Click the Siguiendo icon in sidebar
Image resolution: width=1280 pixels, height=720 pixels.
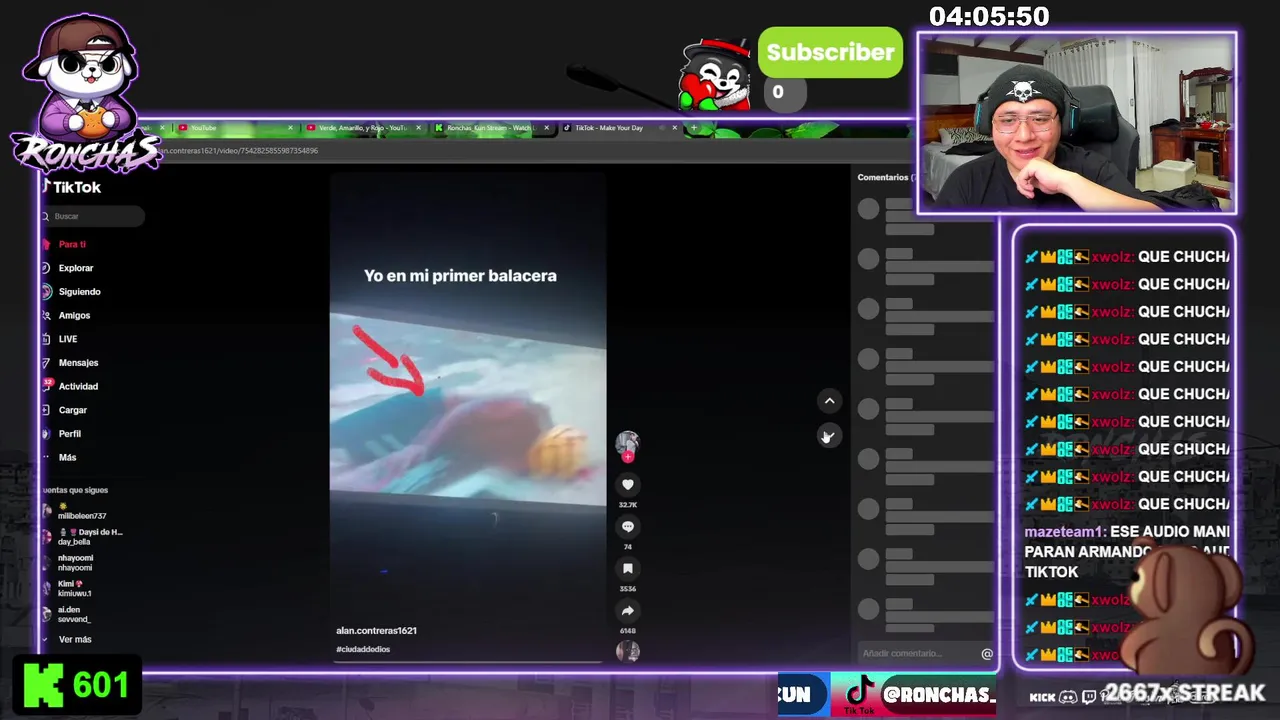click(47, 292)
